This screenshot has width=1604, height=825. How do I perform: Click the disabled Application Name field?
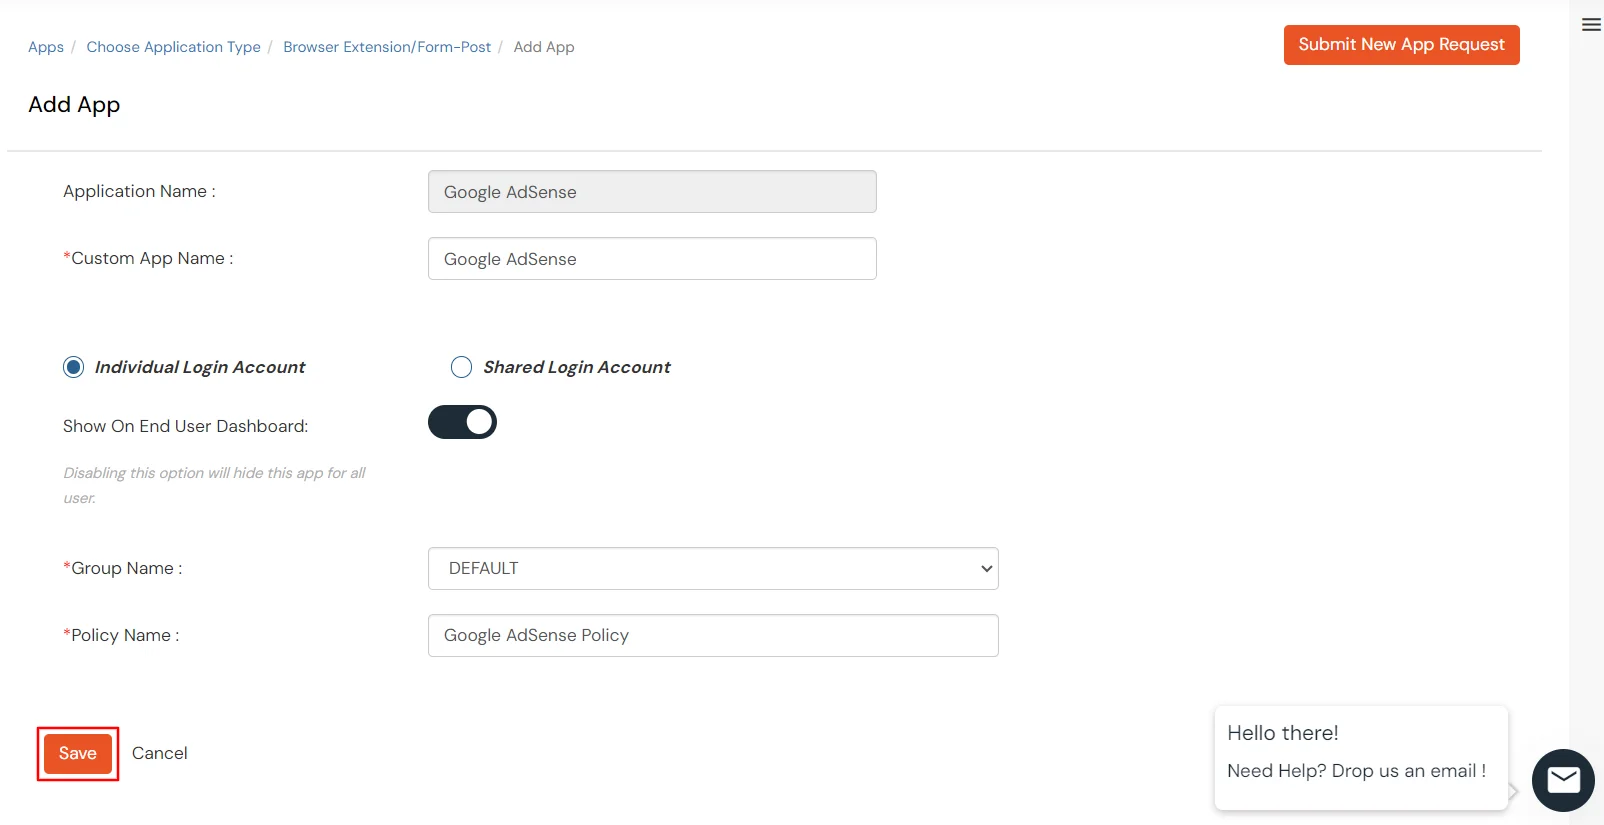pos(652,191)
